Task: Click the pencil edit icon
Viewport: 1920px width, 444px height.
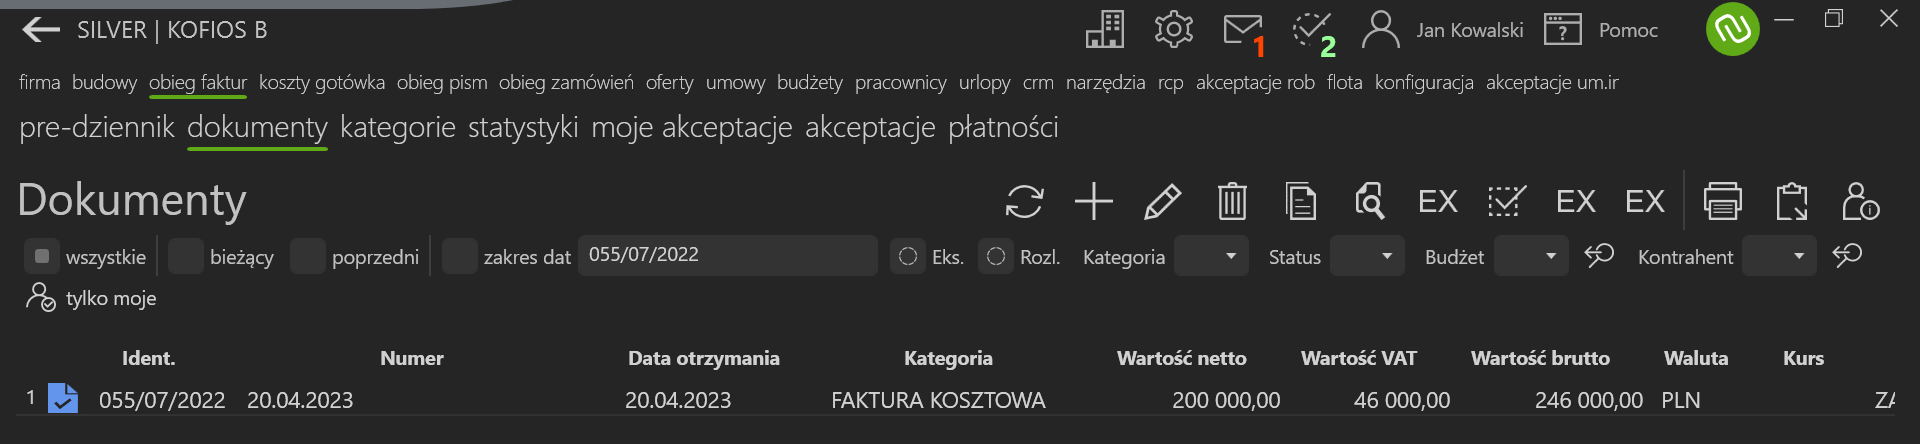Action: tap(1162, 201)
